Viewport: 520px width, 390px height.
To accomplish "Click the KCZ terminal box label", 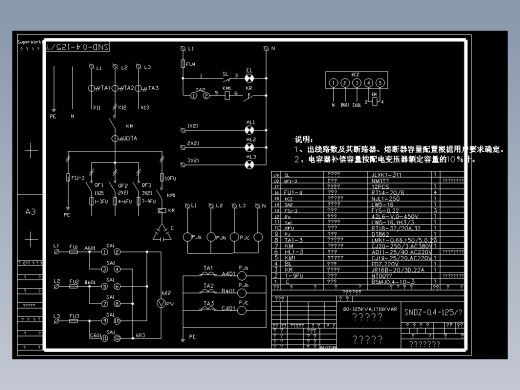I will 355,75.
